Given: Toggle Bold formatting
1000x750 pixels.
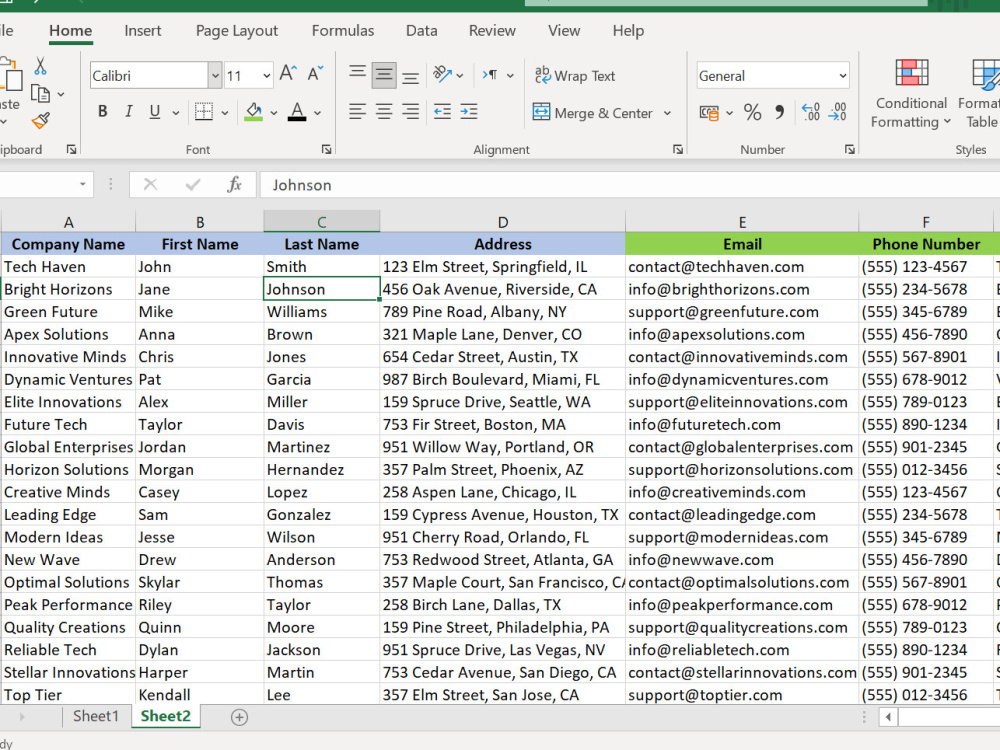Looking at the screenshot, I should click(x=103, y=112).
